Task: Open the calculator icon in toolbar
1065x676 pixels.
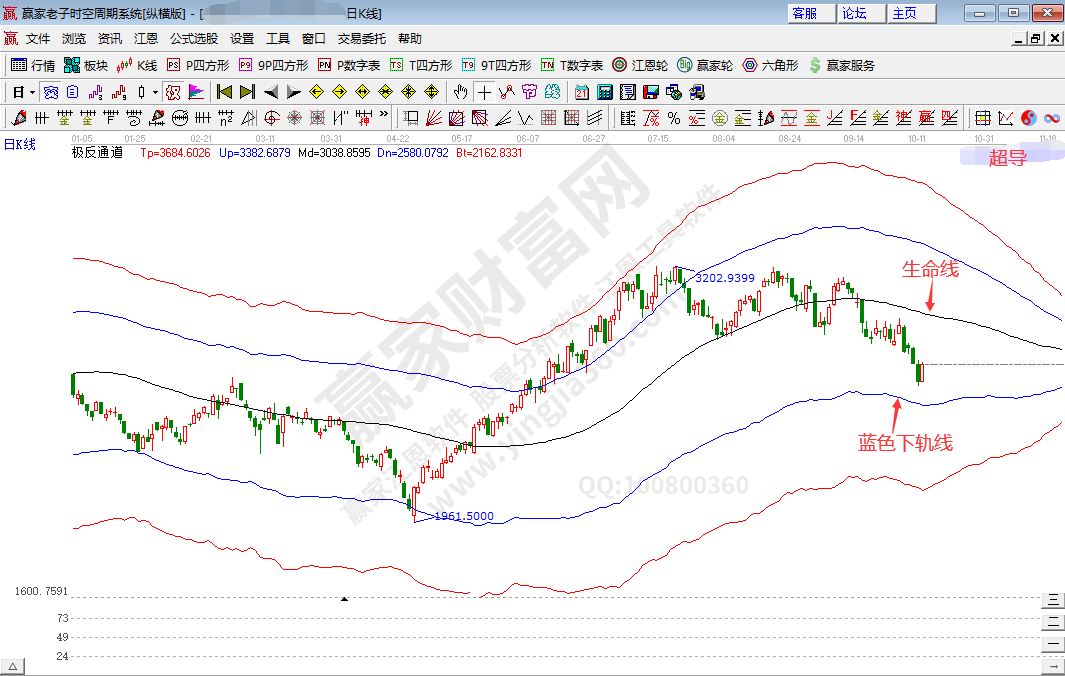Action: [x=605, y=92]
